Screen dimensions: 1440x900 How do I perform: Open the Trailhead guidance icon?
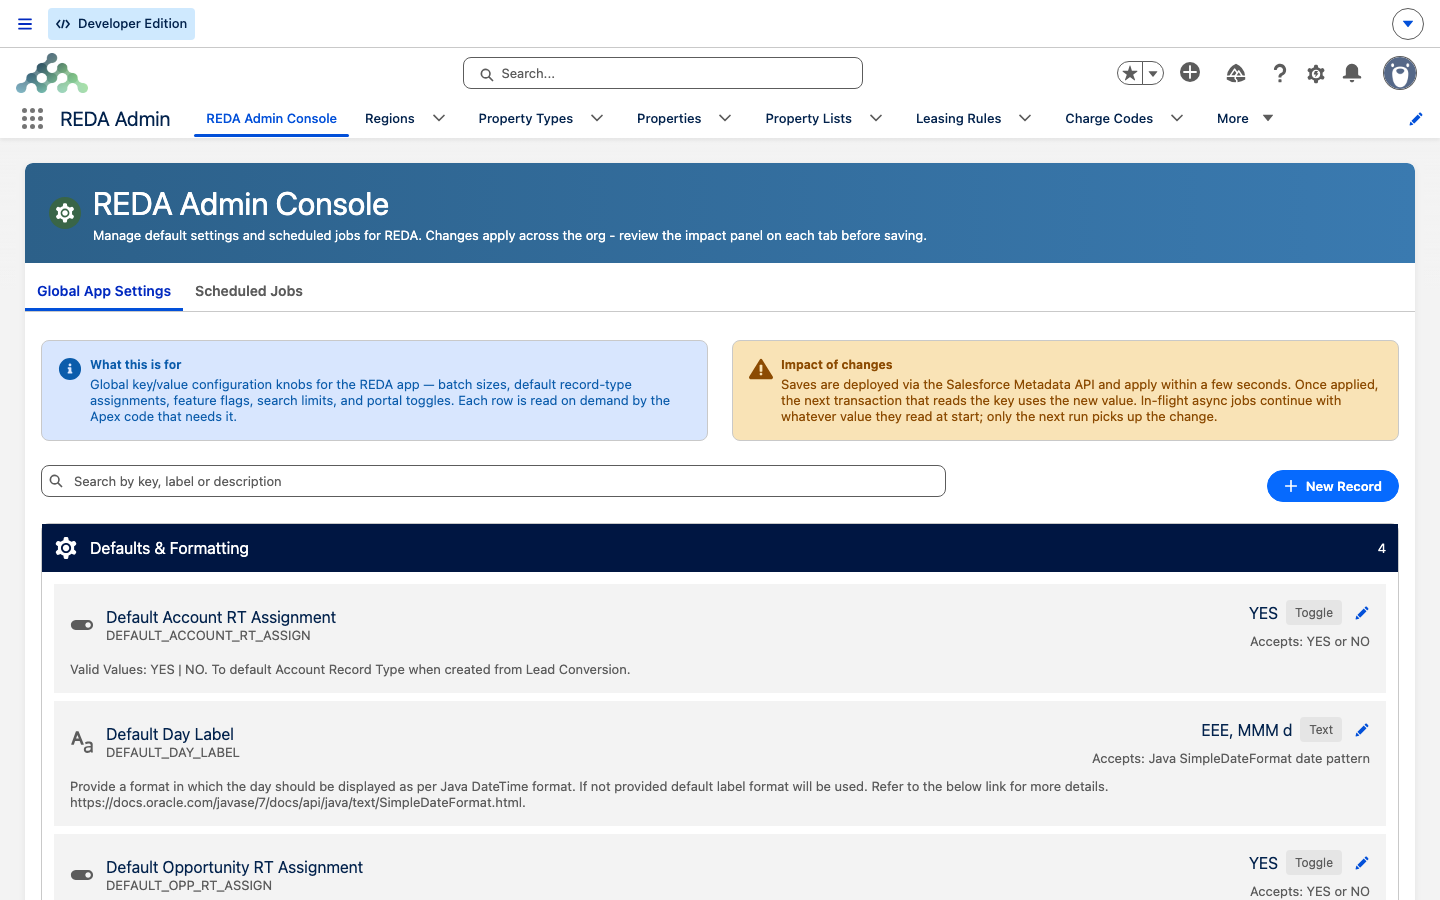(x=1236, y=73)
